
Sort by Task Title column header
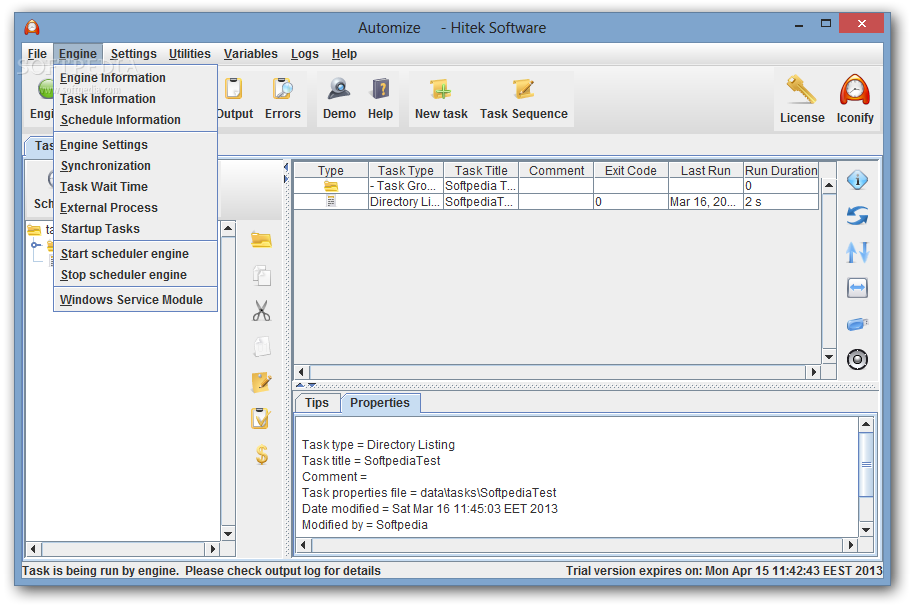(481, 170)
